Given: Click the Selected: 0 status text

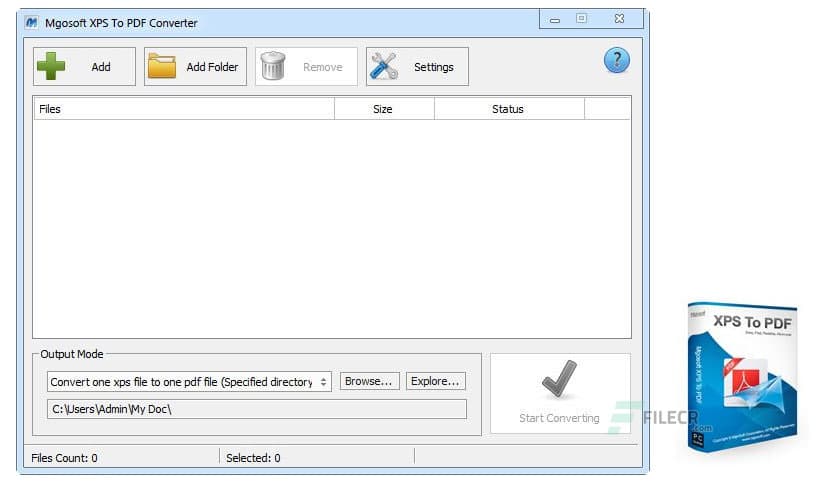Looking at the screenshot, I should [253, 458].
